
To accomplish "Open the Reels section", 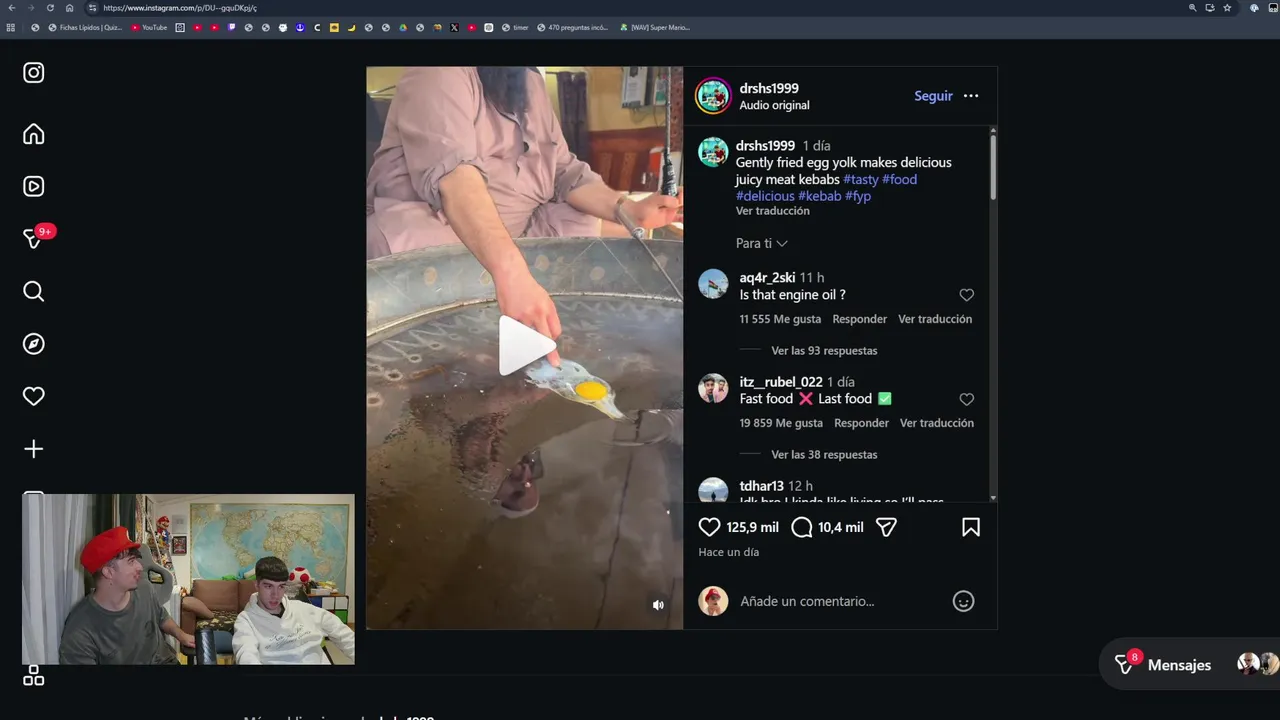I will click(34, 186).
